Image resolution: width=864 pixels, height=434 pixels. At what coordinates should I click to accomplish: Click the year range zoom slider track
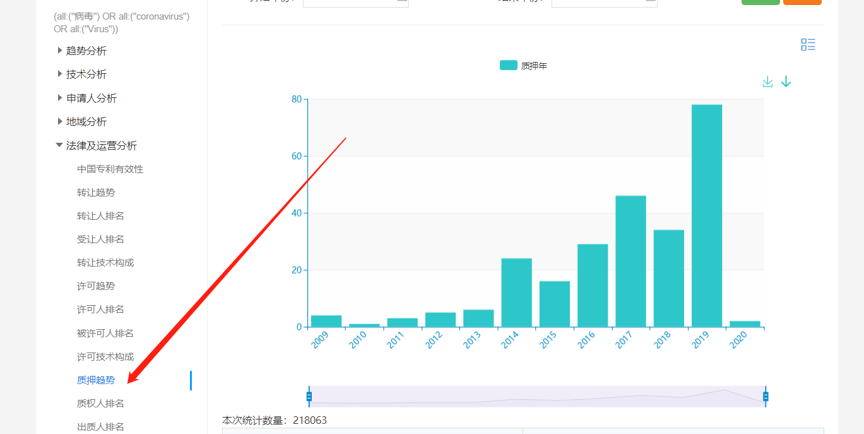(537, 397)
